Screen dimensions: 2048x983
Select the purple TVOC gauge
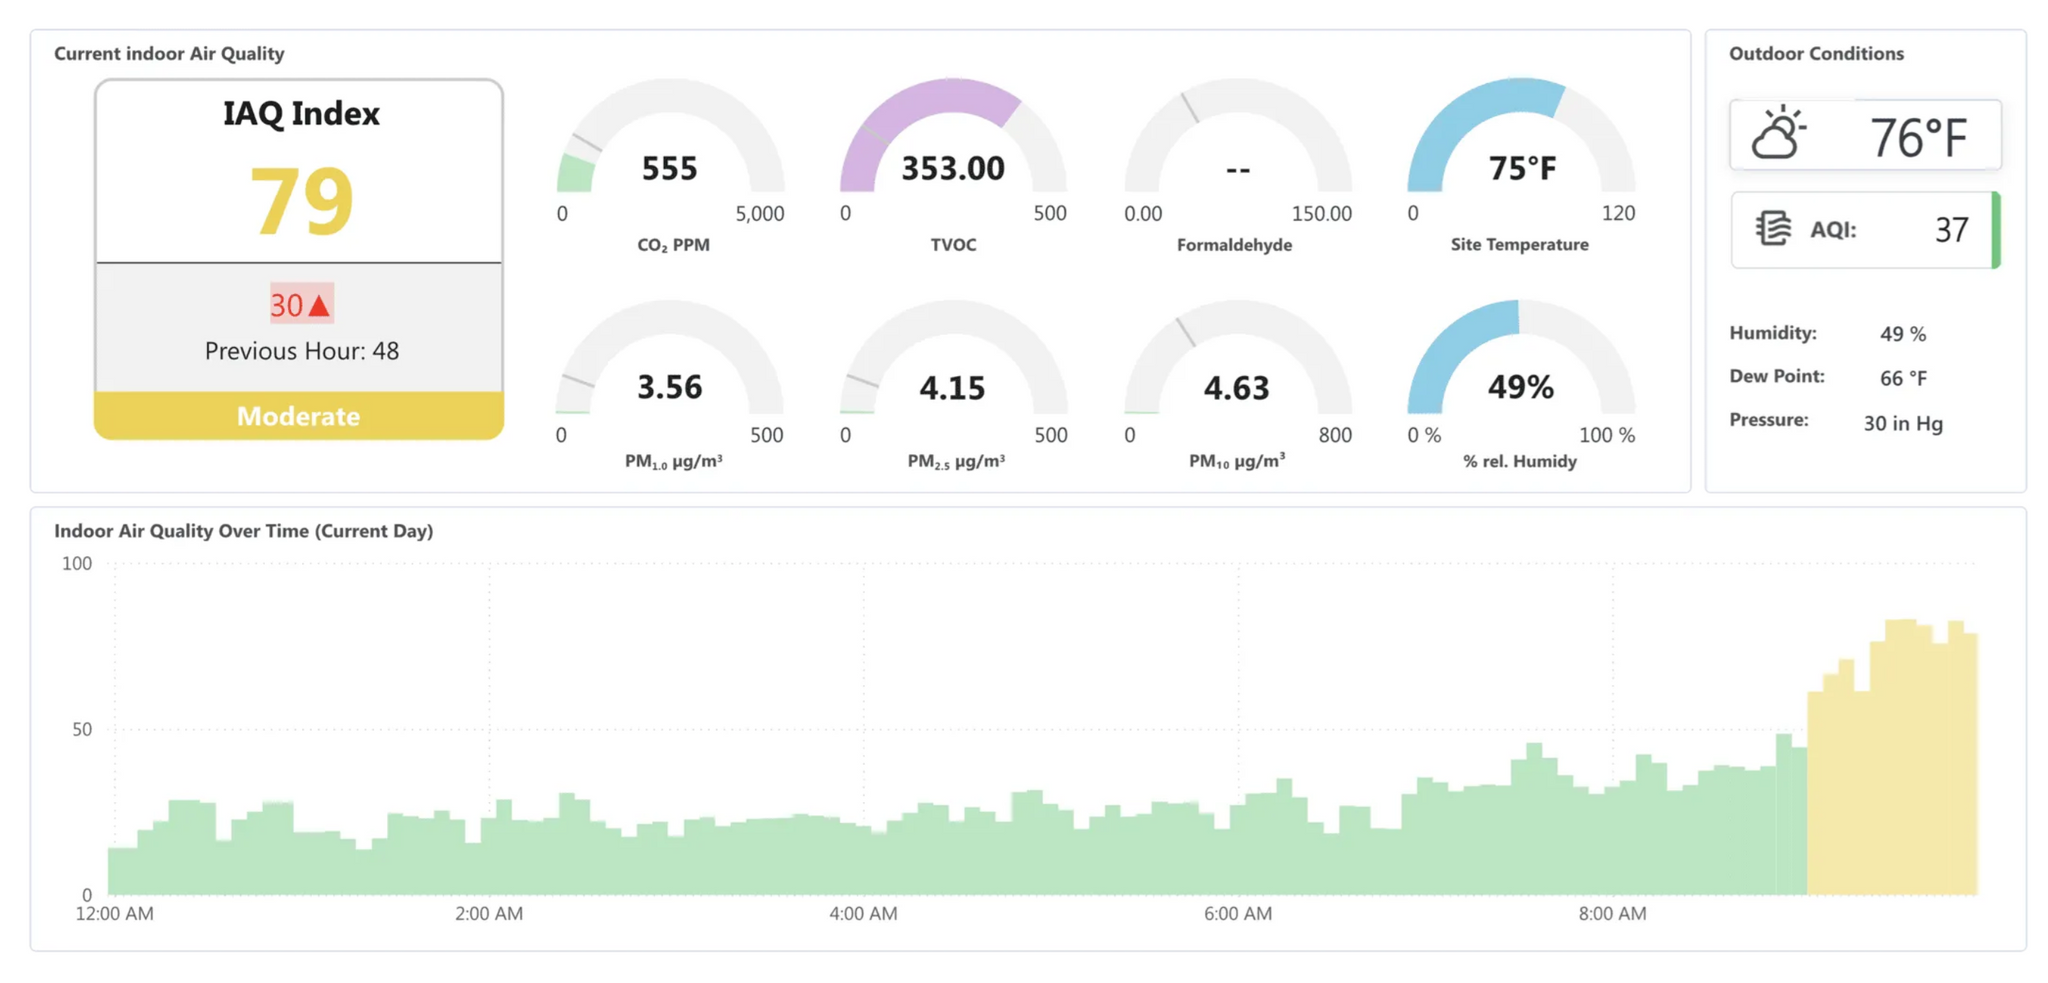click(x=953, y=150)
